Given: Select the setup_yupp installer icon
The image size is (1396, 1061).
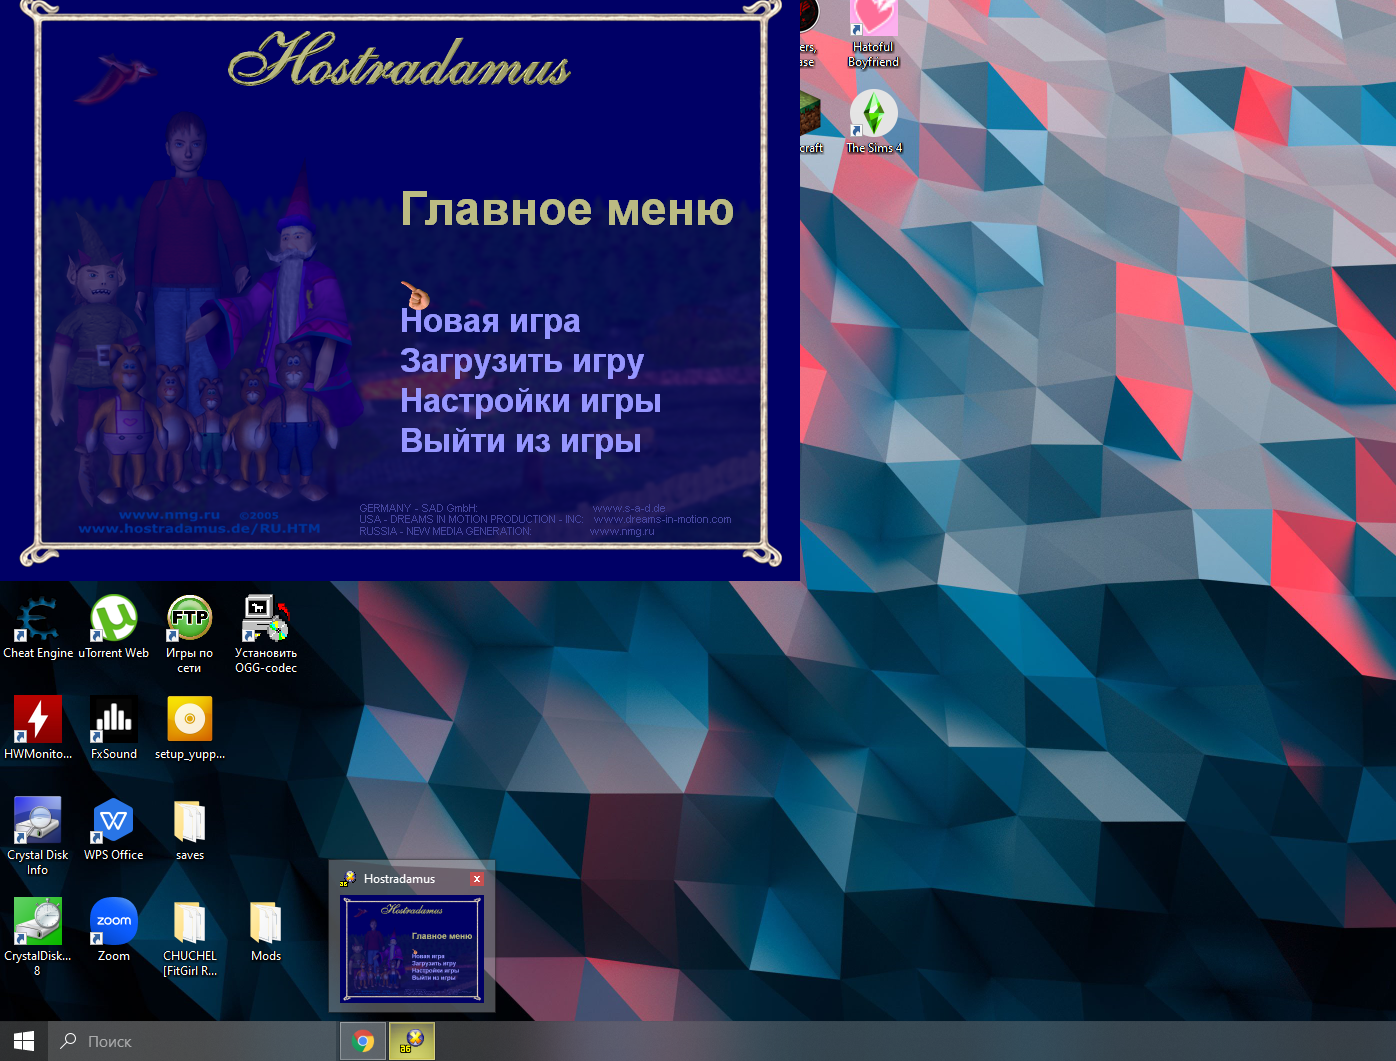Looking at the screenshot, I should [x=190, y=729].
